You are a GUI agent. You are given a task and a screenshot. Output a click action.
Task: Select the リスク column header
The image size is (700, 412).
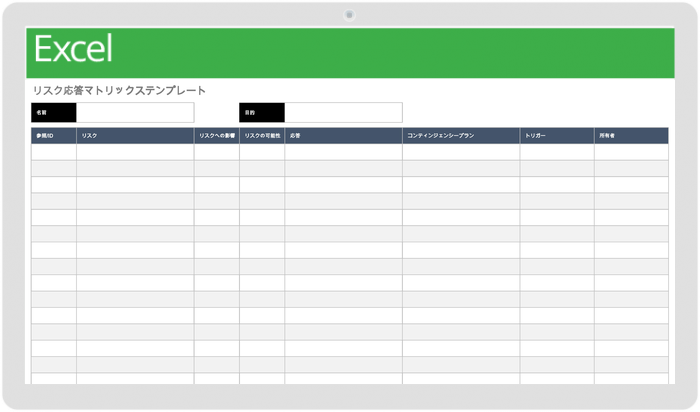[x=135, y=136]
